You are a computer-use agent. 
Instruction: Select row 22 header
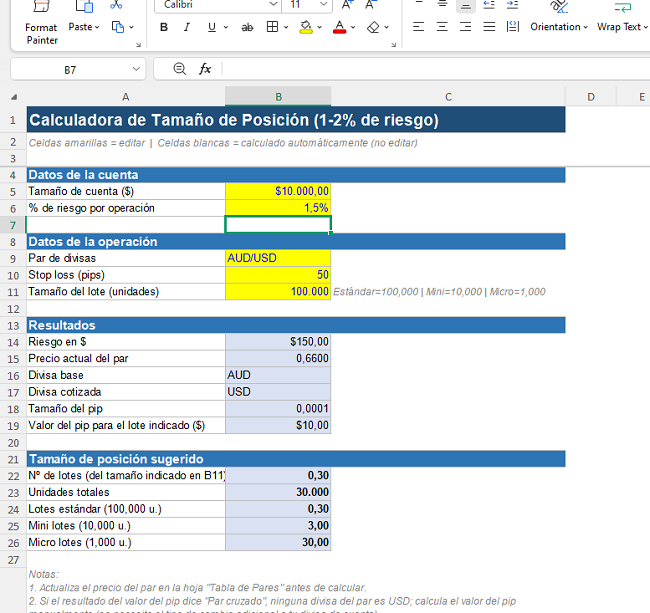click(x=13, y=476)
